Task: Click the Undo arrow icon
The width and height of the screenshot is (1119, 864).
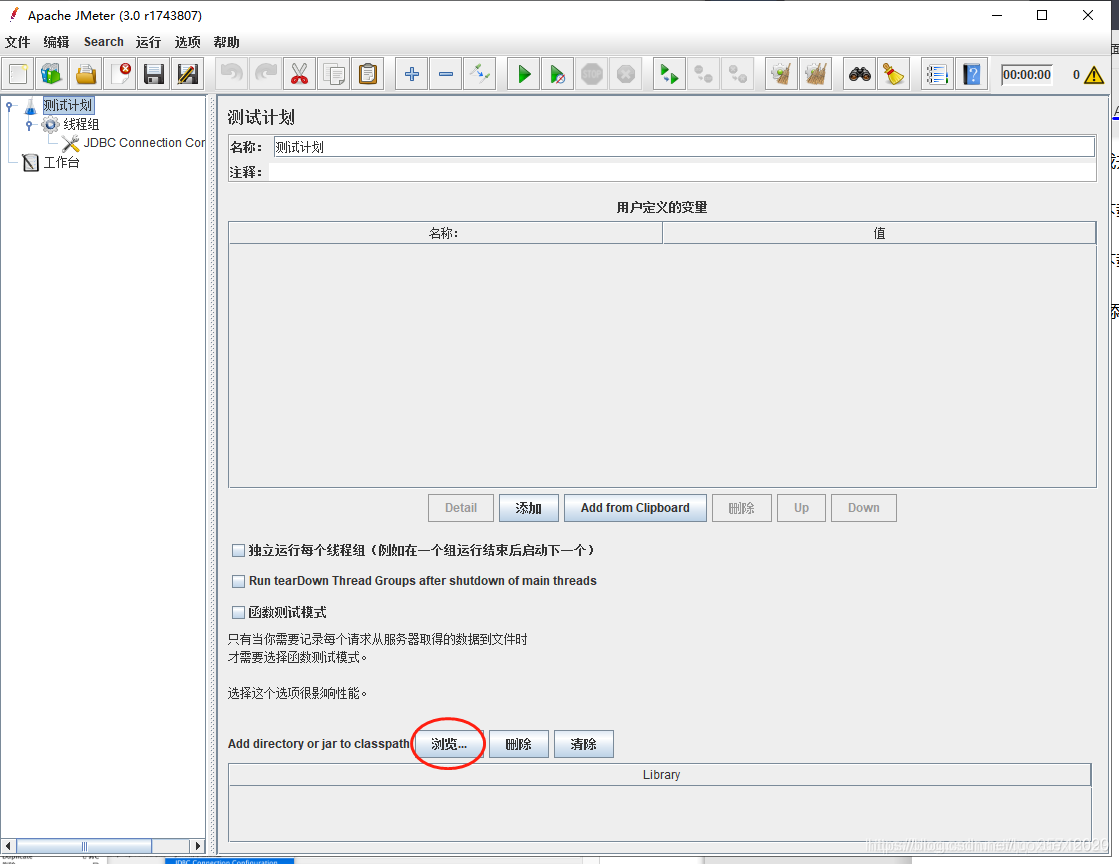Action: (231, 74)
